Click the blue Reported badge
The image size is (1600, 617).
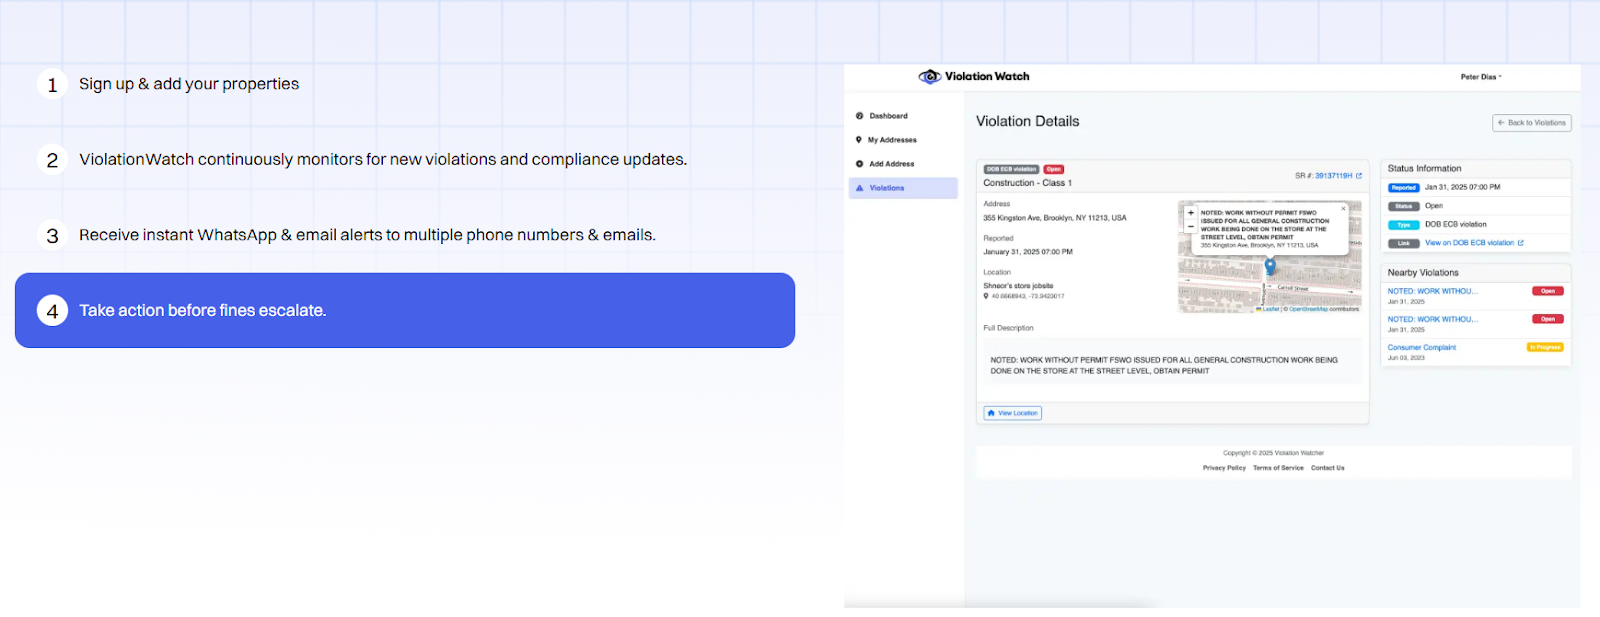pos(1404,188)
